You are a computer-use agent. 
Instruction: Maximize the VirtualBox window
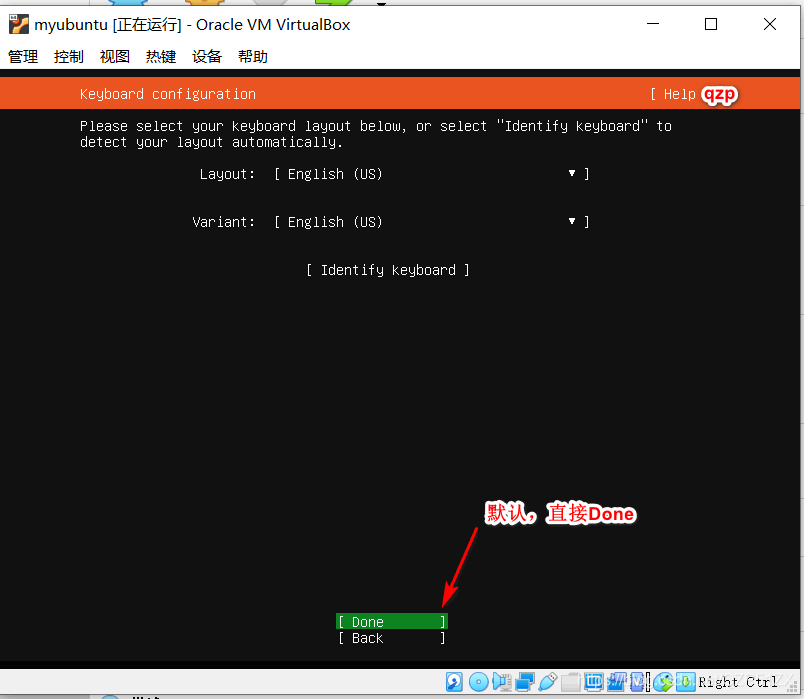click(x=711, y=24)
